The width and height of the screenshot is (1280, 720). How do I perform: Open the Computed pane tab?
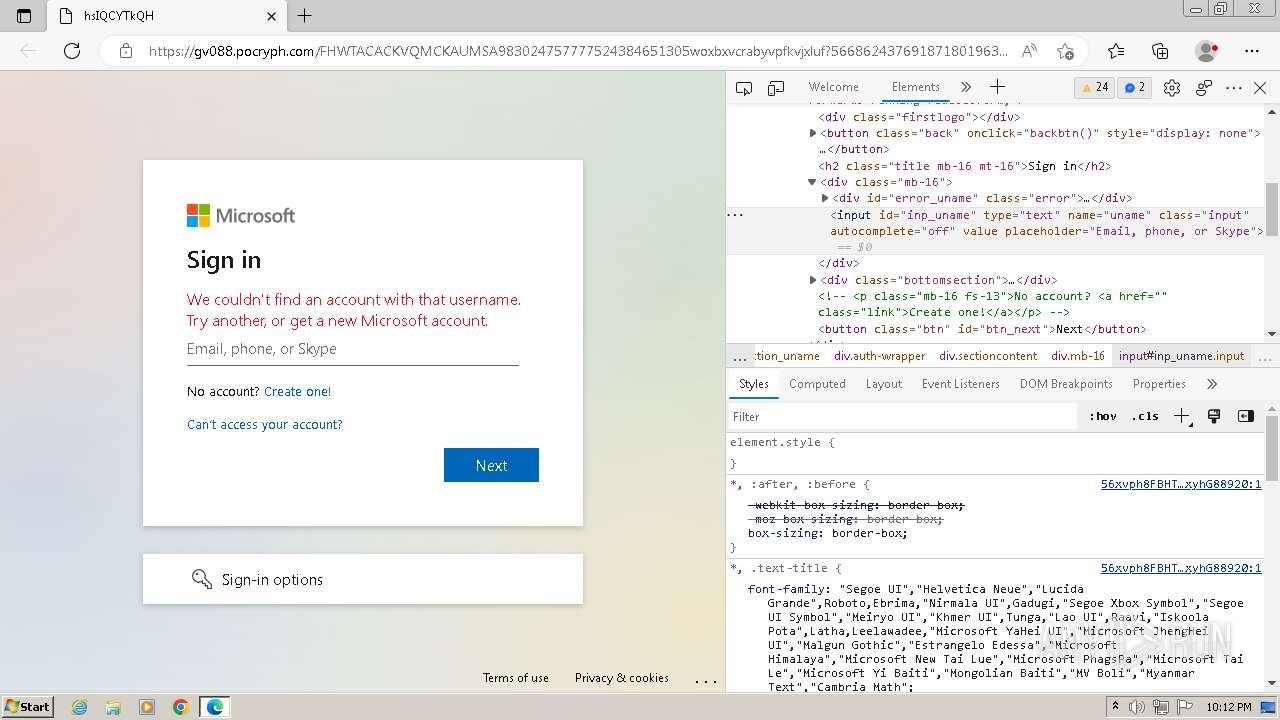click(817, 384)
